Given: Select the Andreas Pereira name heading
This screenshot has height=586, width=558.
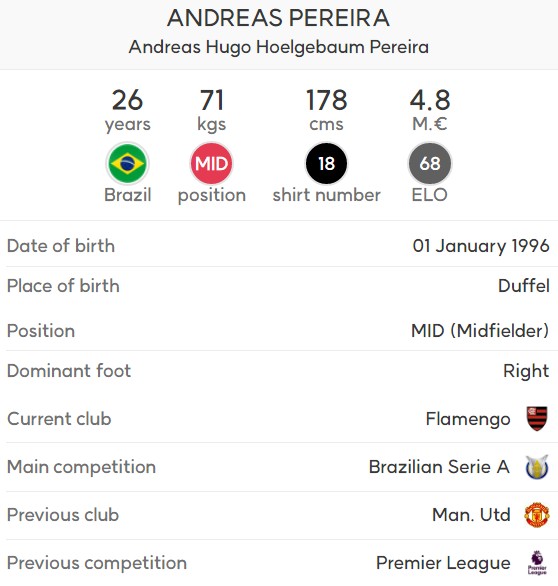Looking at the screenshot, I should (278, 18).
